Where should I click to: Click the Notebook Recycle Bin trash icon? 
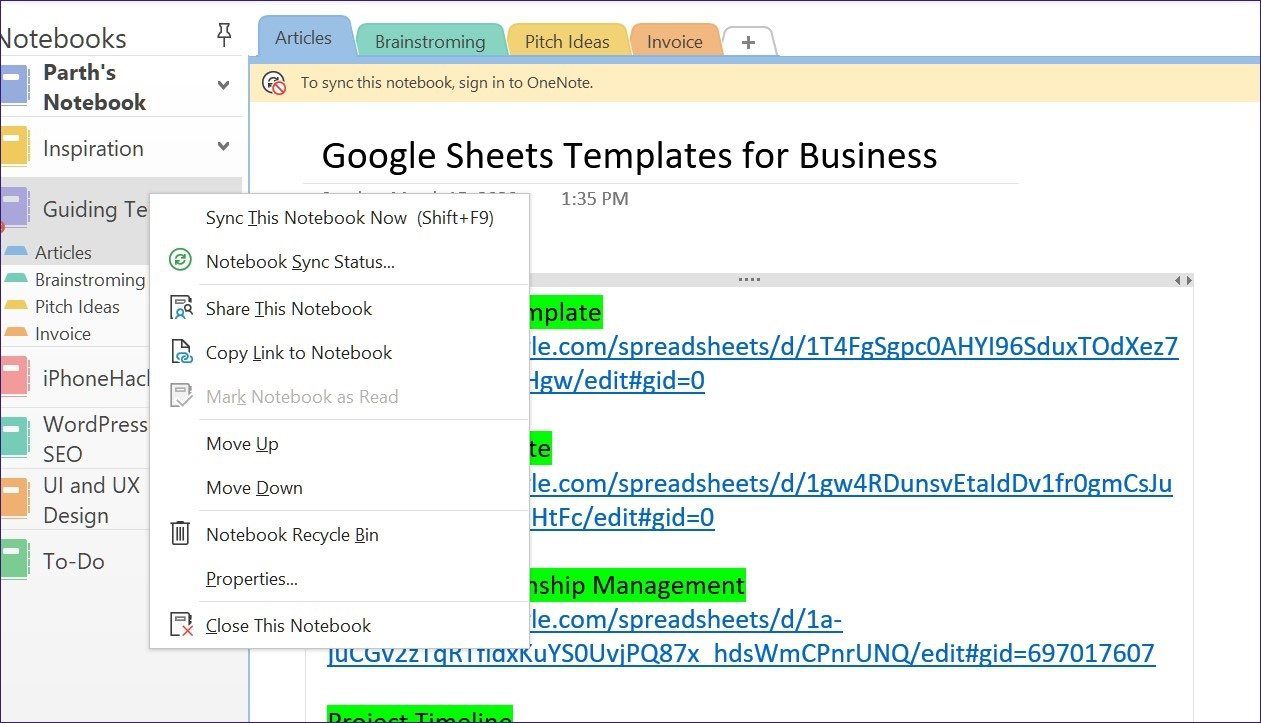180,533
